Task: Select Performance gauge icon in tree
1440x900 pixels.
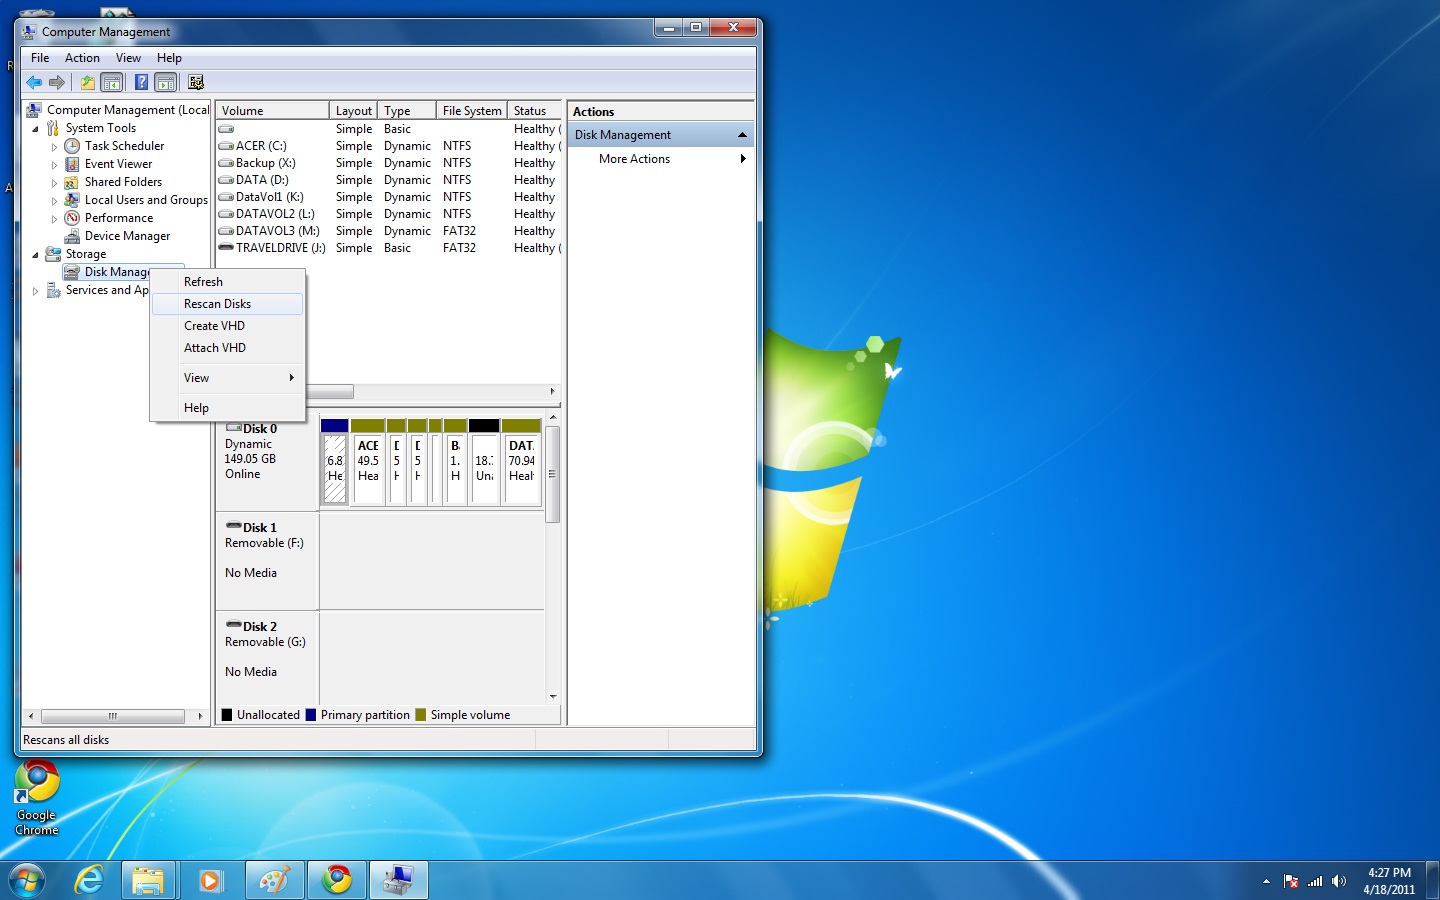Action: point(72,218)
